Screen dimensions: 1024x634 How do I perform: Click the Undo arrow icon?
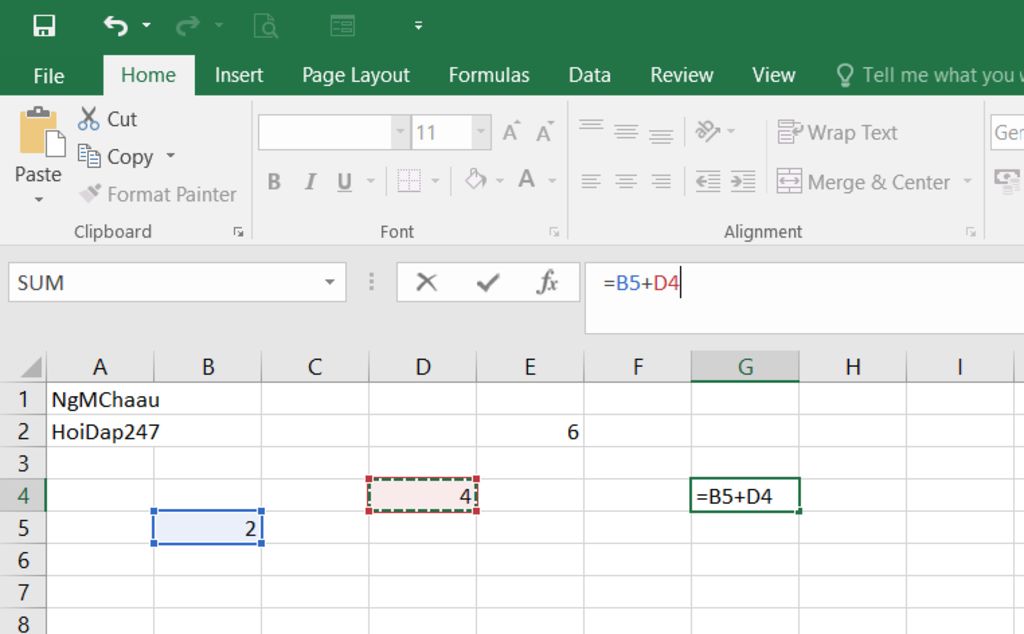point(116,26)
